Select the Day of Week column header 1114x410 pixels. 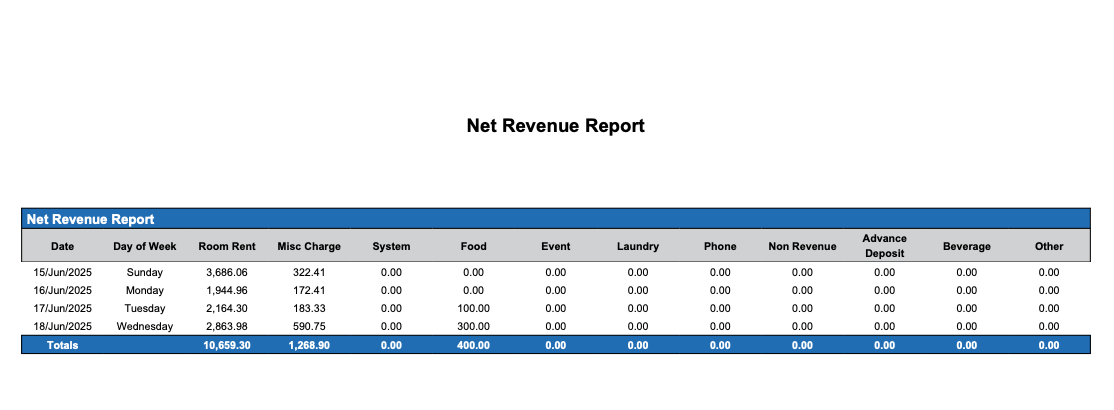click(x=145, y=246)
